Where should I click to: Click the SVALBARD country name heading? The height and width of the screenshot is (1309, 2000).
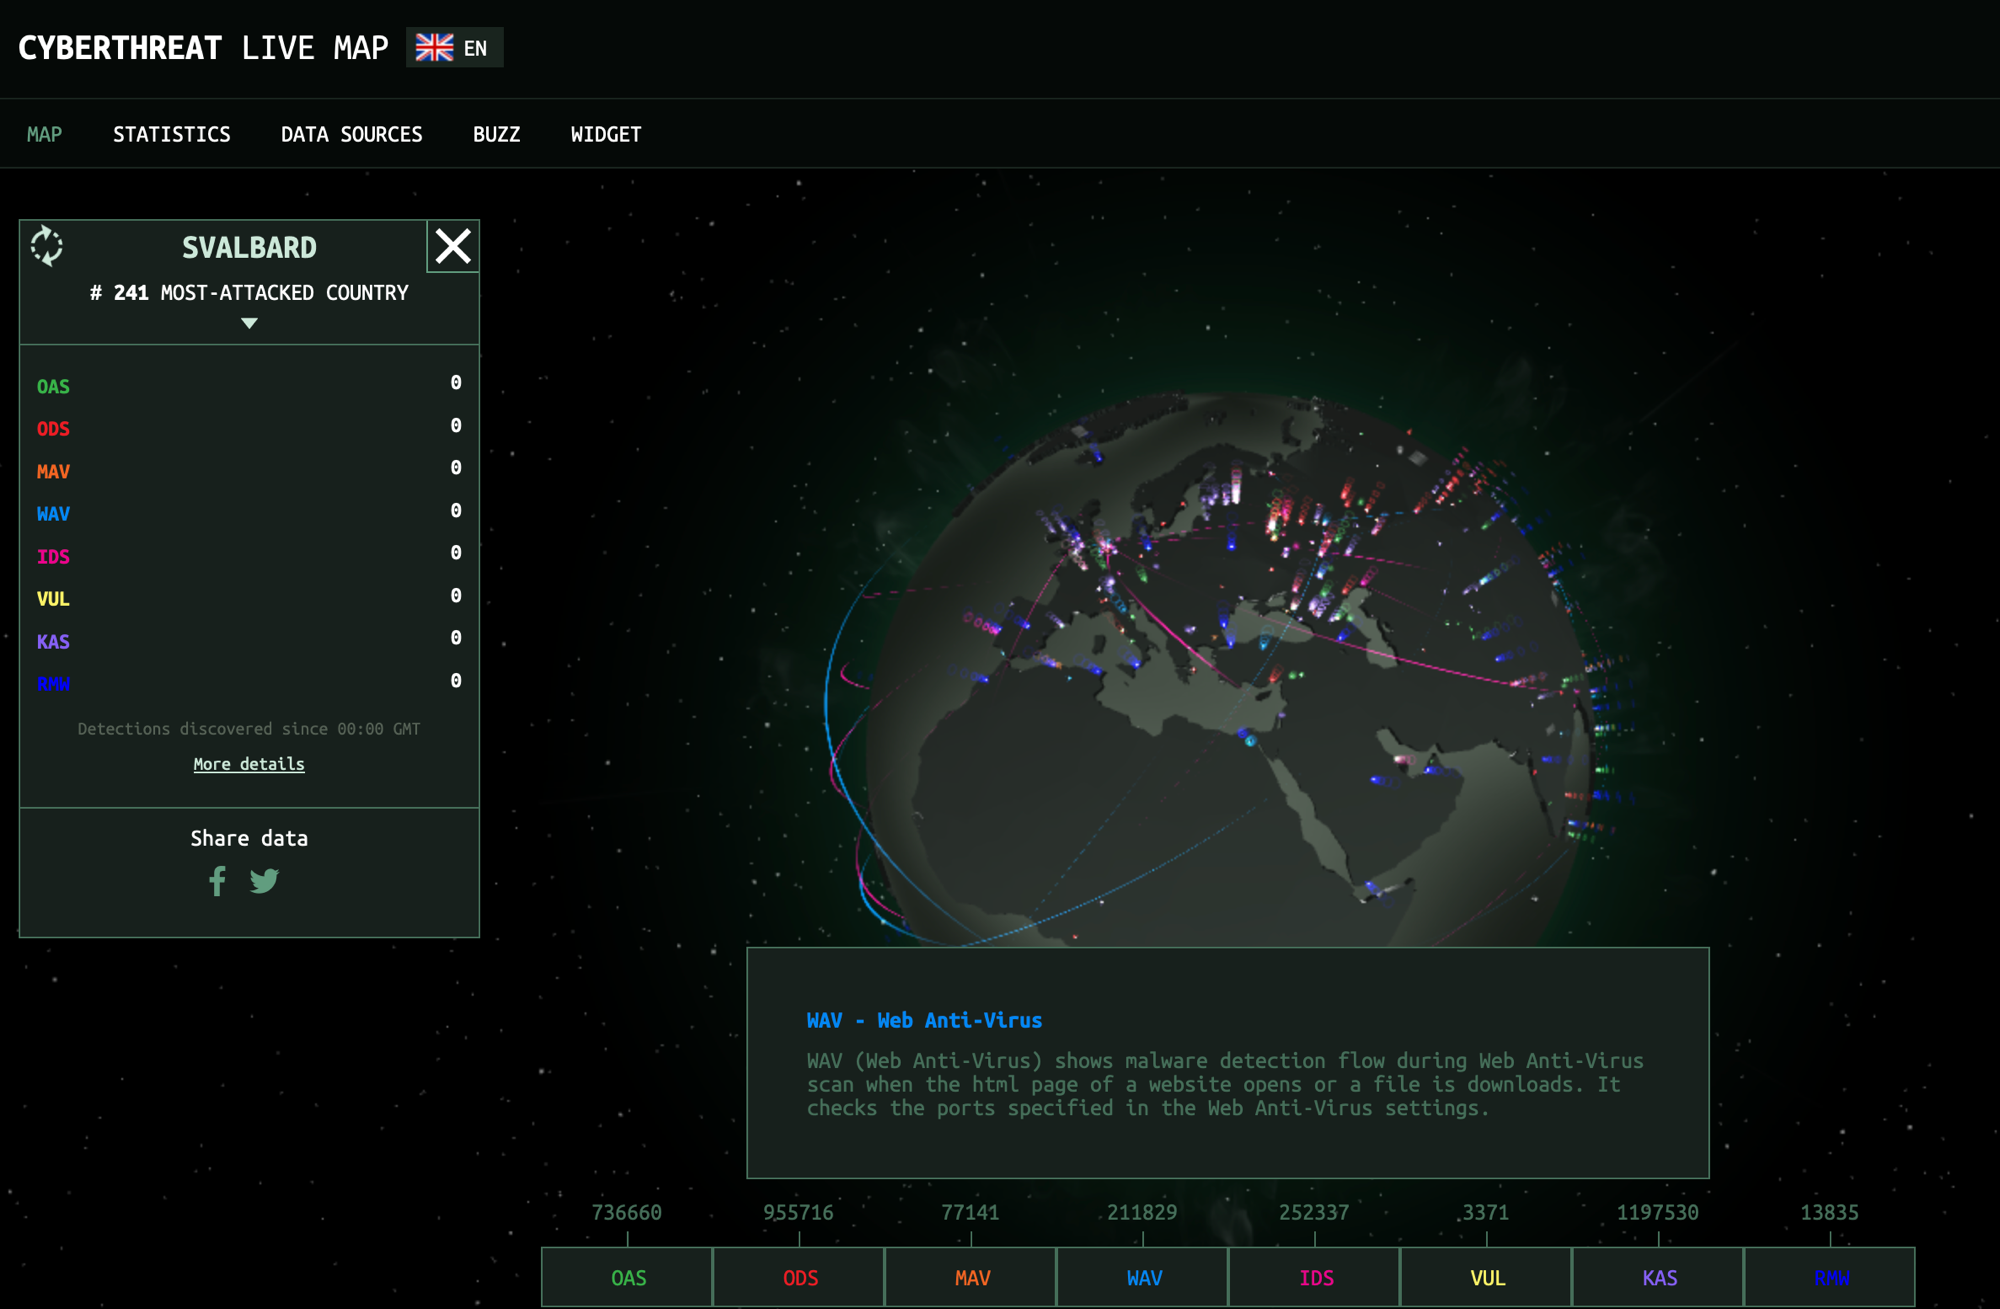coord(249,247)
